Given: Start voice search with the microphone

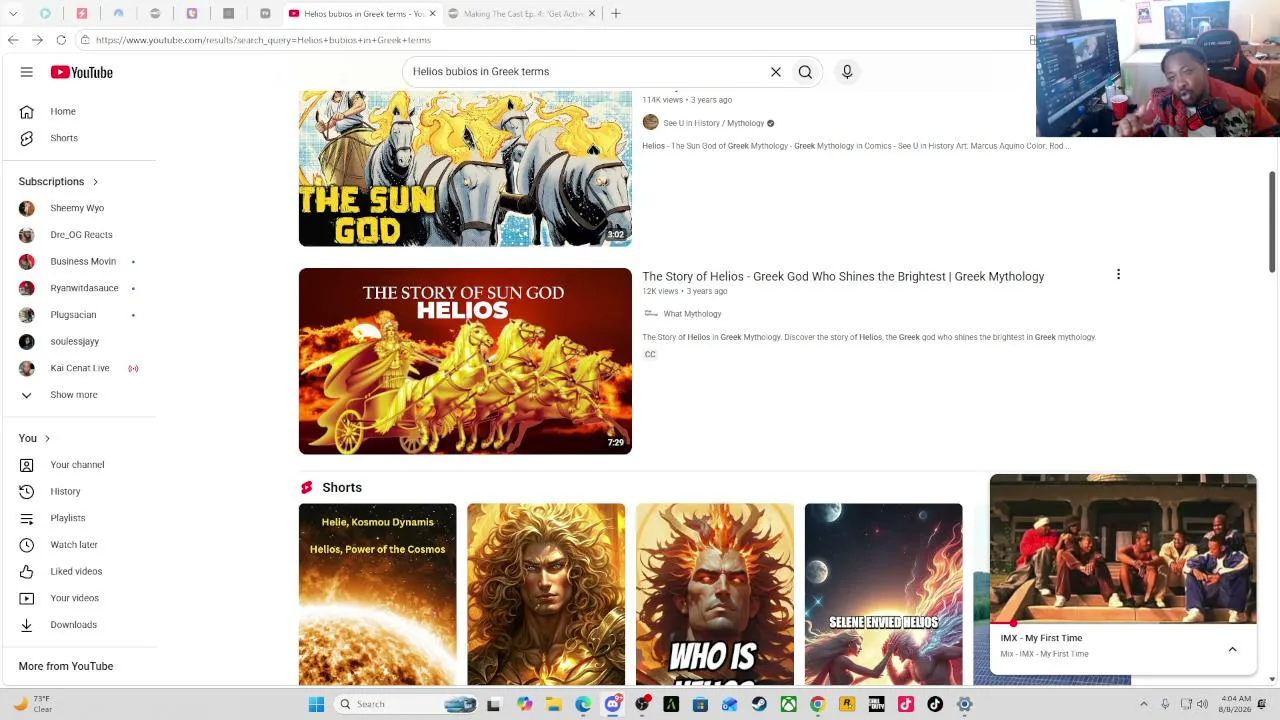Looking at the screenshot, I should click(x=847, y=72).
